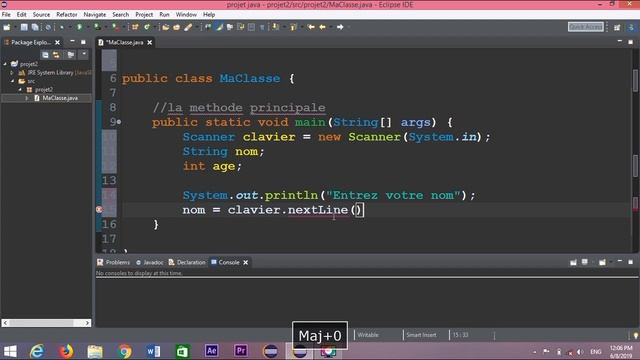640x360 pixels.
Task: Navigate Back with the yellow arrow
Action: (x=322, y=27)
